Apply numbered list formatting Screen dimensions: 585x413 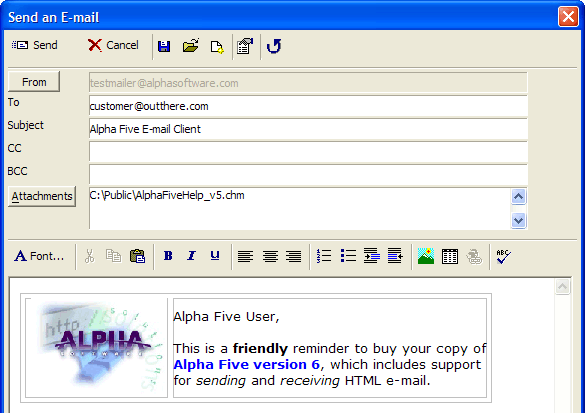[x=324, y=256]
